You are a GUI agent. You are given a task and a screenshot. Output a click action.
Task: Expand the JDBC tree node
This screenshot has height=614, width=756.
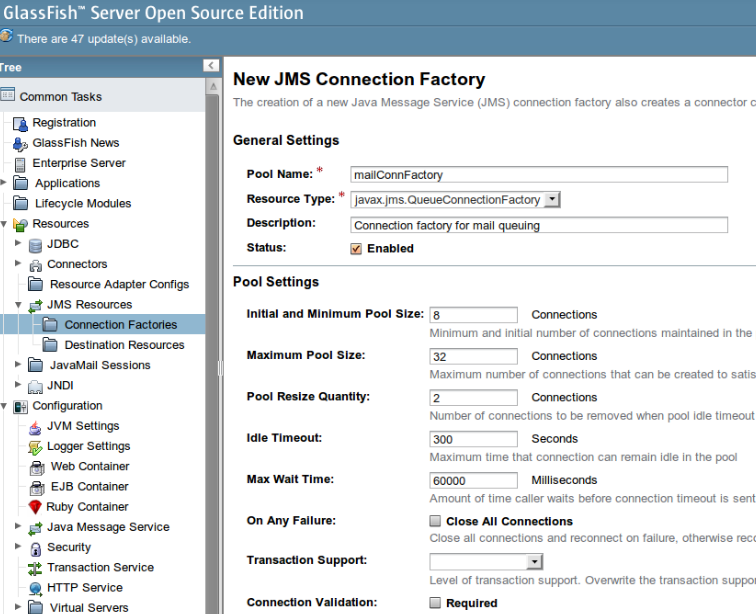18,243
